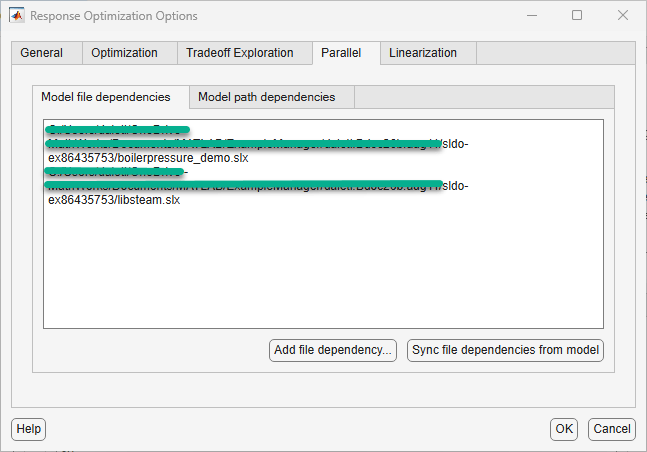Click the Response Optimization Options title
This screenshot has width=647, height=452.
pos(114,16)
